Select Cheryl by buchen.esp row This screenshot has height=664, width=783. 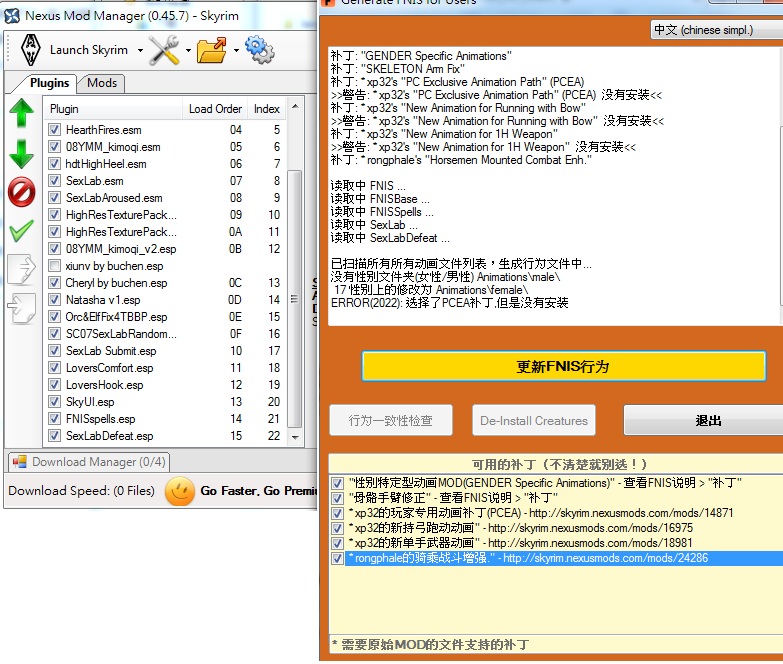165,283
